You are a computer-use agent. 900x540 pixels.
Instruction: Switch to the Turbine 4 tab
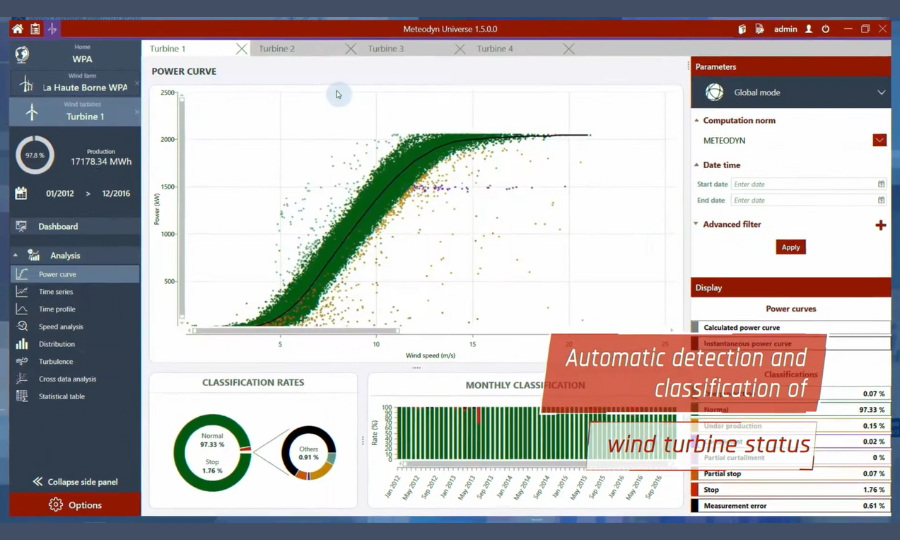click(x=495, y=49)
